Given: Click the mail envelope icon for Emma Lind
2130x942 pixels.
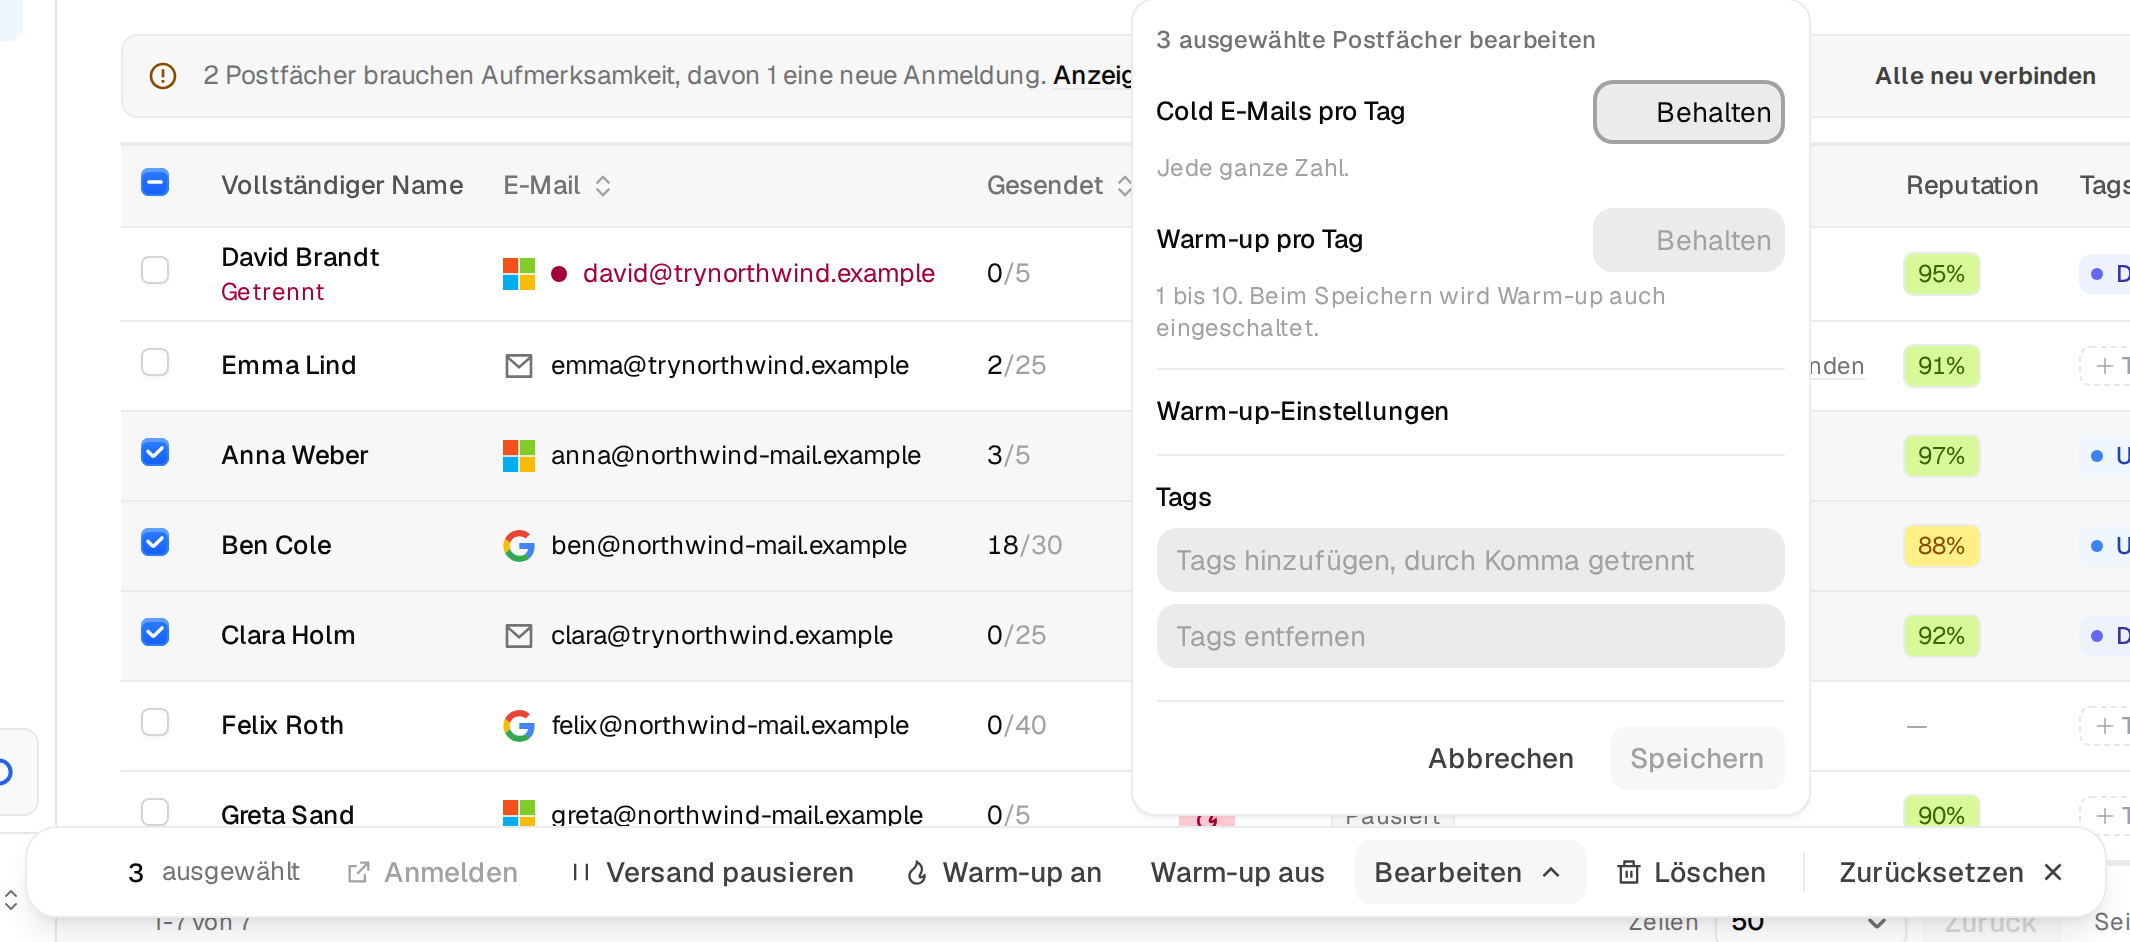Looking at the screenshot, I should [x=519, y=366].
